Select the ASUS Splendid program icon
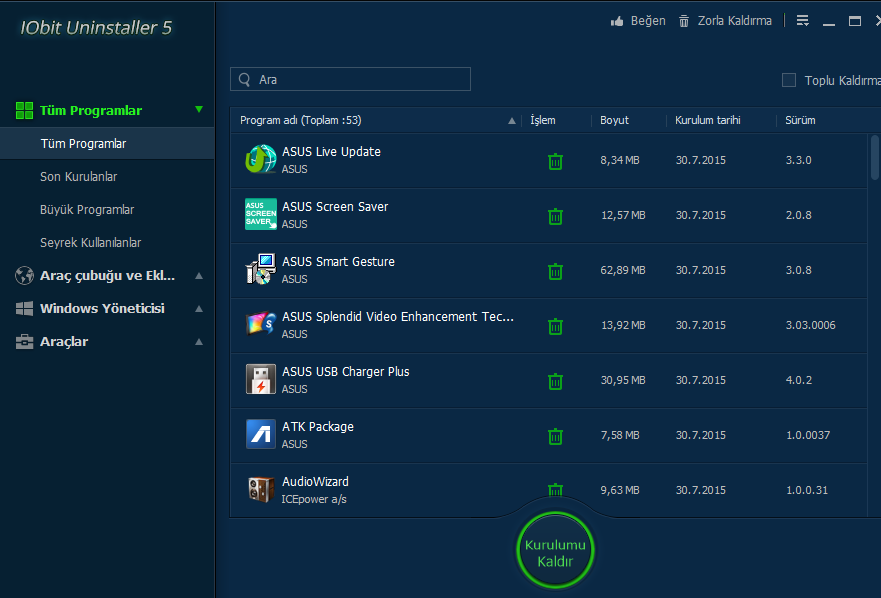881x598 pixels. tap(261, 324)
